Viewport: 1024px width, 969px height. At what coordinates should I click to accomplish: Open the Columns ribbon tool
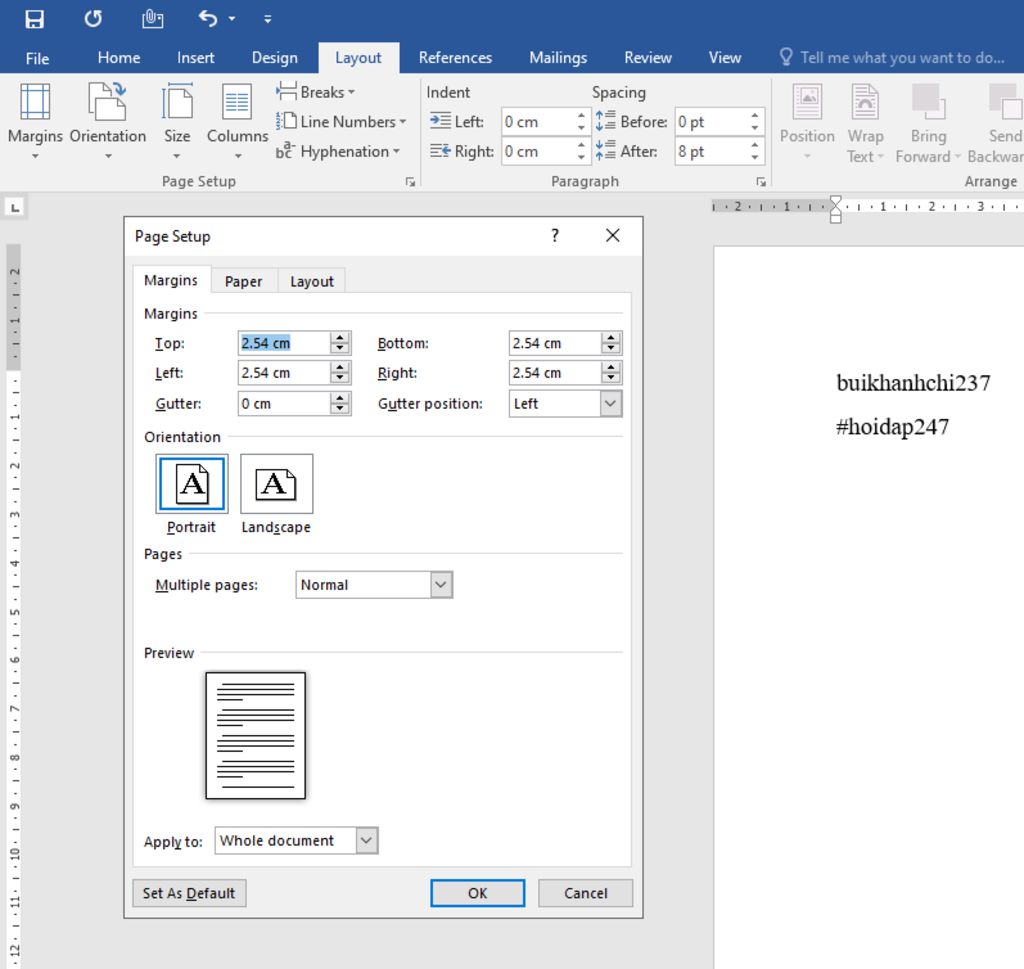(237, 122)
